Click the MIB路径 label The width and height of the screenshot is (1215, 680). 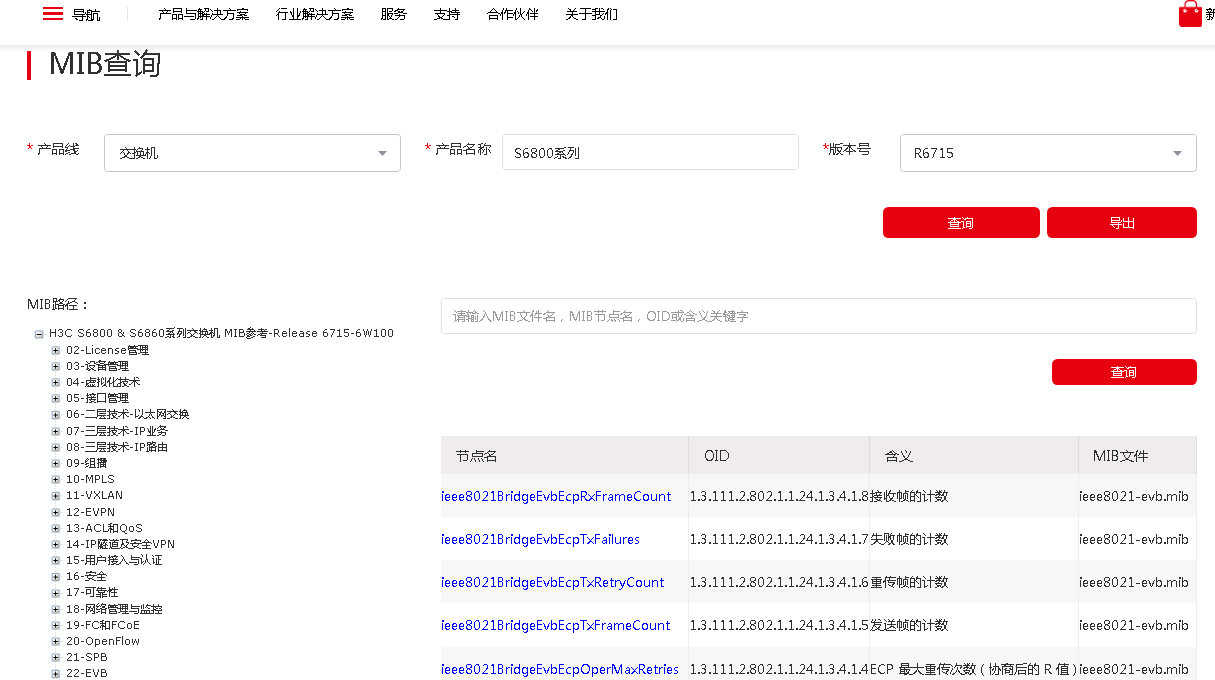coord(59,304)
